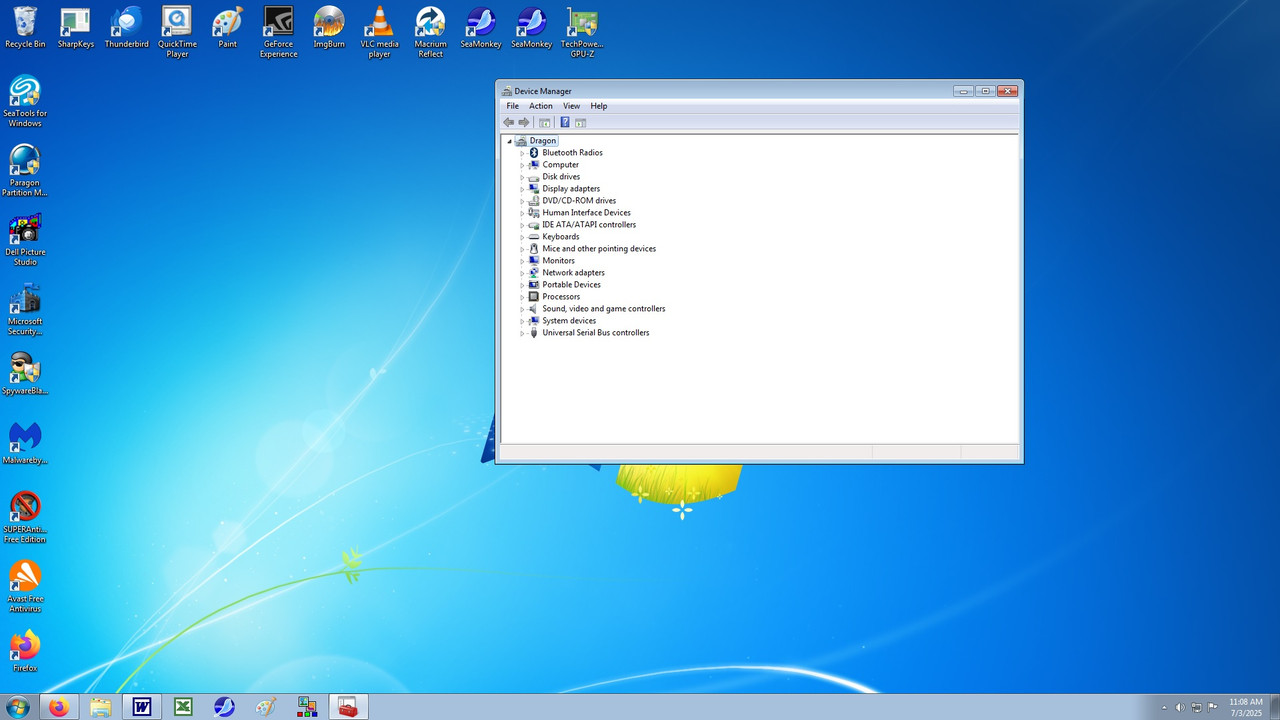Select the Keyboards category label

coord(561,237)
